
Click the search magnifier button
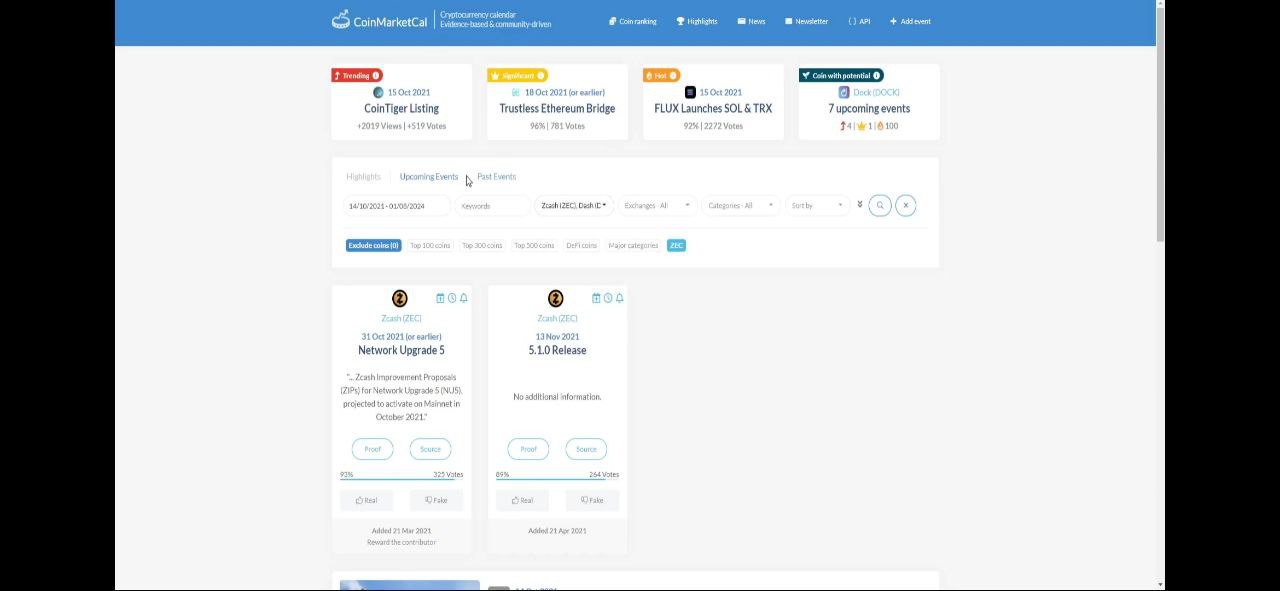(x=880, y=205)
